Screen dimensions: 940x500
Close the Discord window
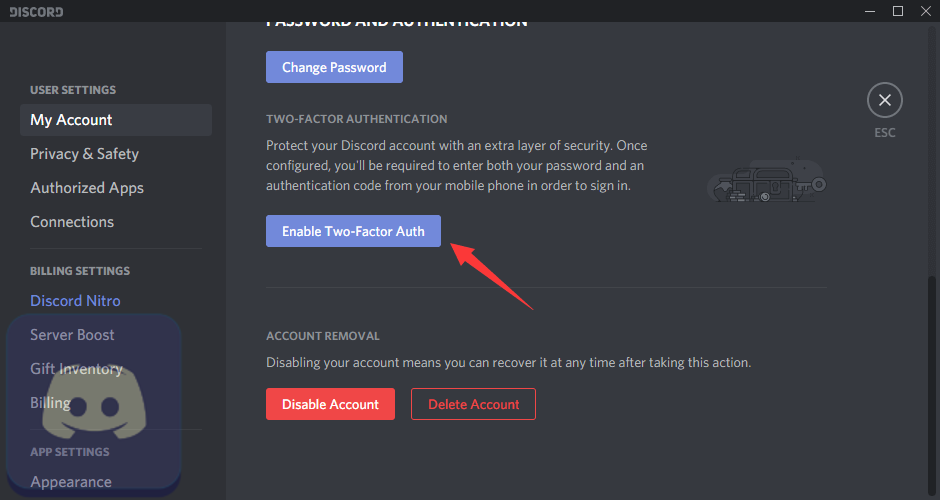coord(925,11)
